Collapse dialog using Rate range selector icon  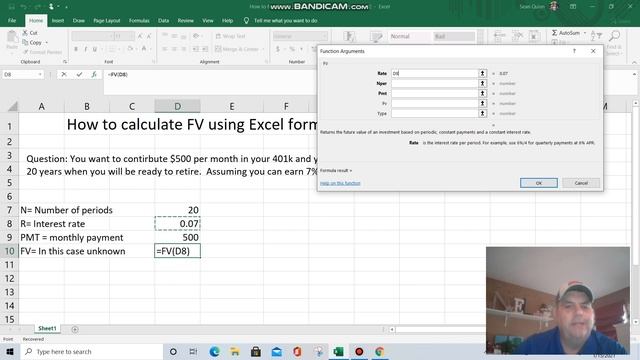pyautogui.click(x=482, y=73)
